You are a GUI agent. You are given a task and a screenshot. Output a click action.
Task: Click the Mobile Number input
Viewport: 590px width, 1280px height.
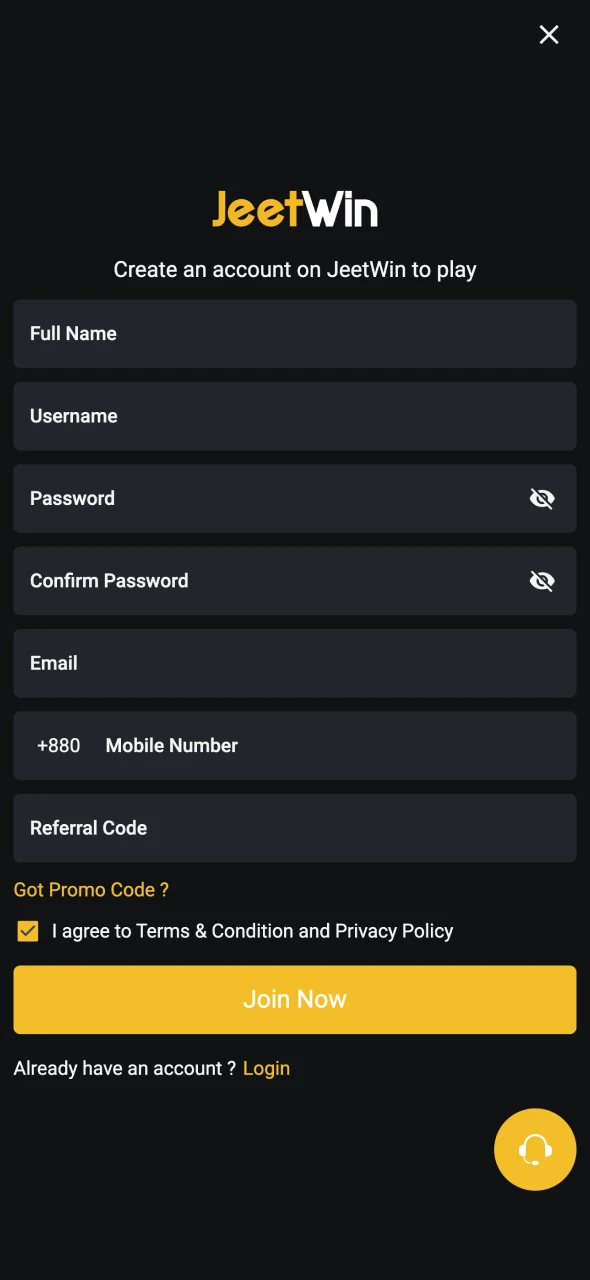[335, 746]
